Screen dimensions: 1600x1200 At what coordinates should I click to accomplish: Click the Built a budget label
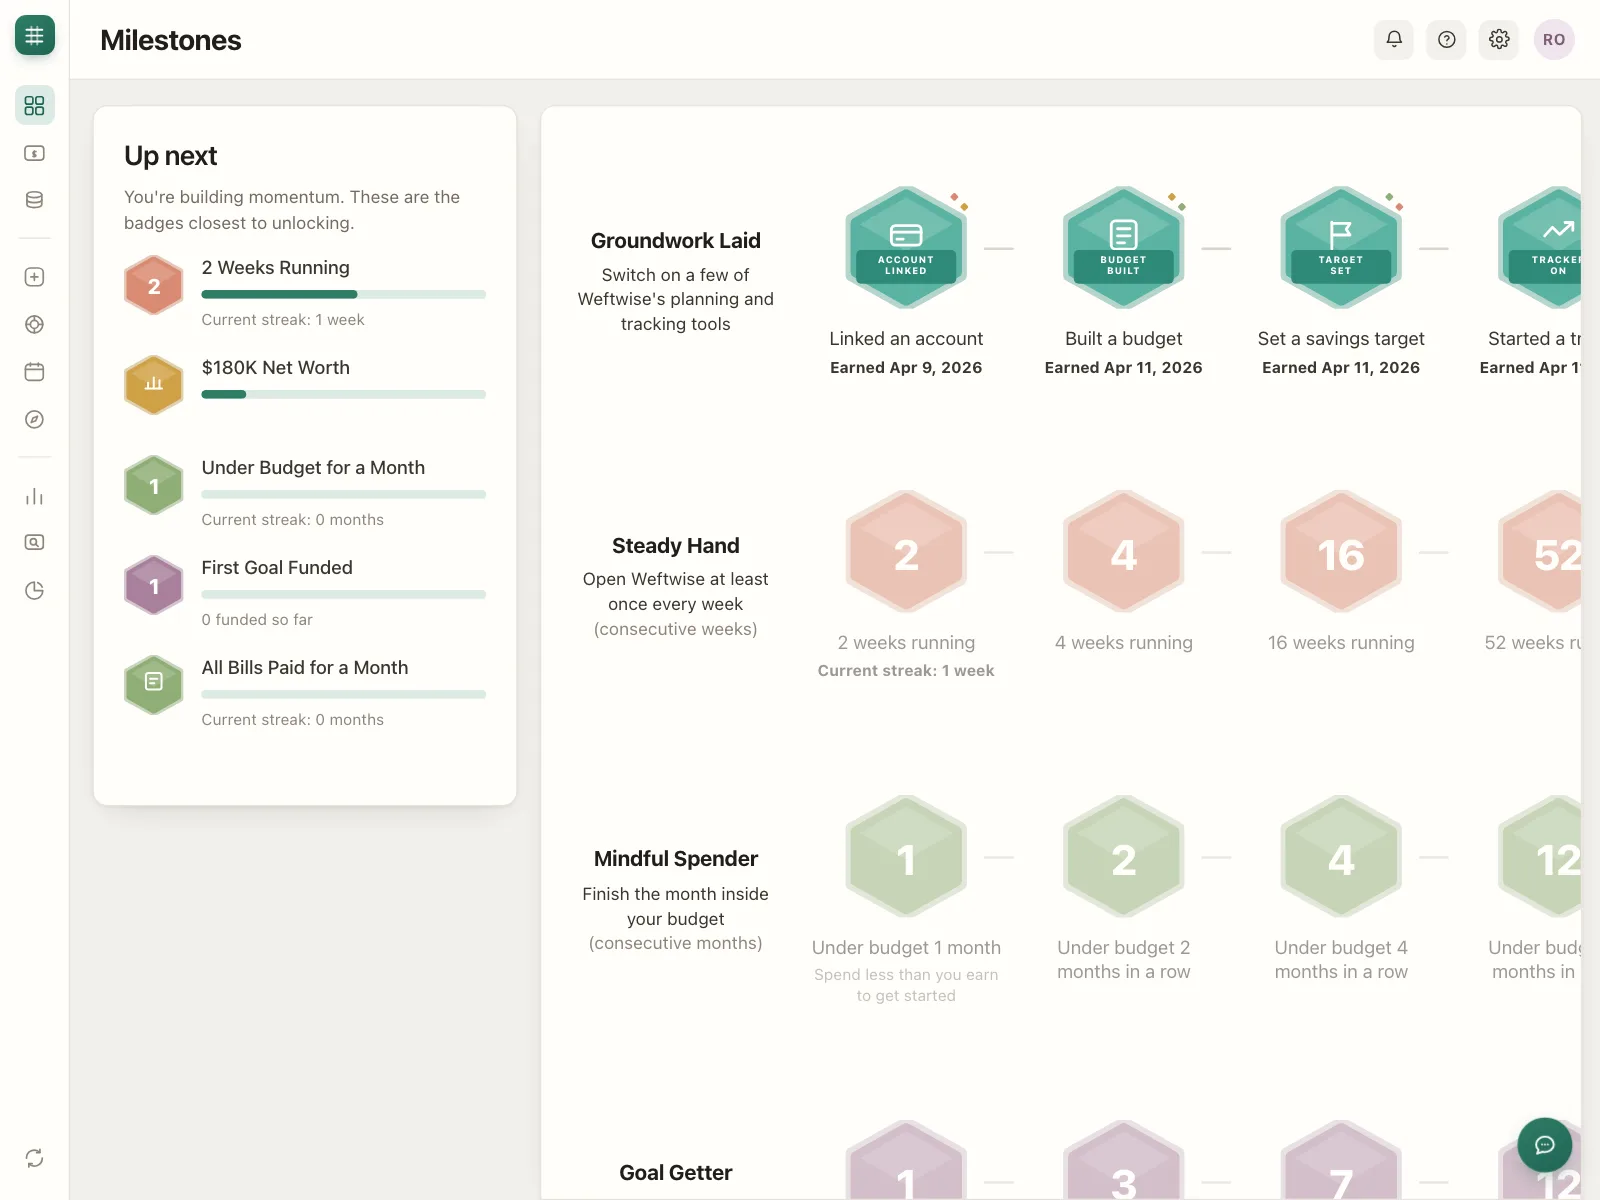(1124, 339)
